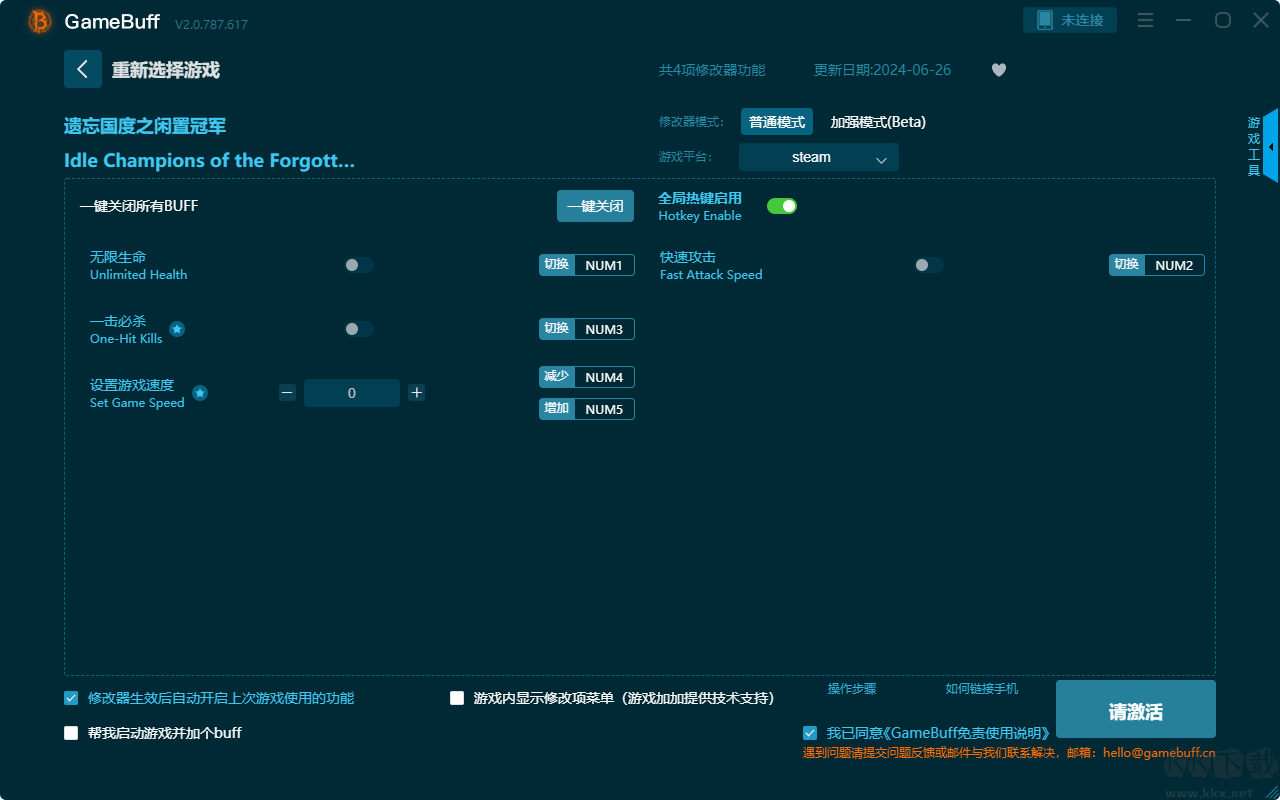Check the 游戏内显示修改项菜单 checkbox
Screen dimensions: 1280x800
pos(457,698)
